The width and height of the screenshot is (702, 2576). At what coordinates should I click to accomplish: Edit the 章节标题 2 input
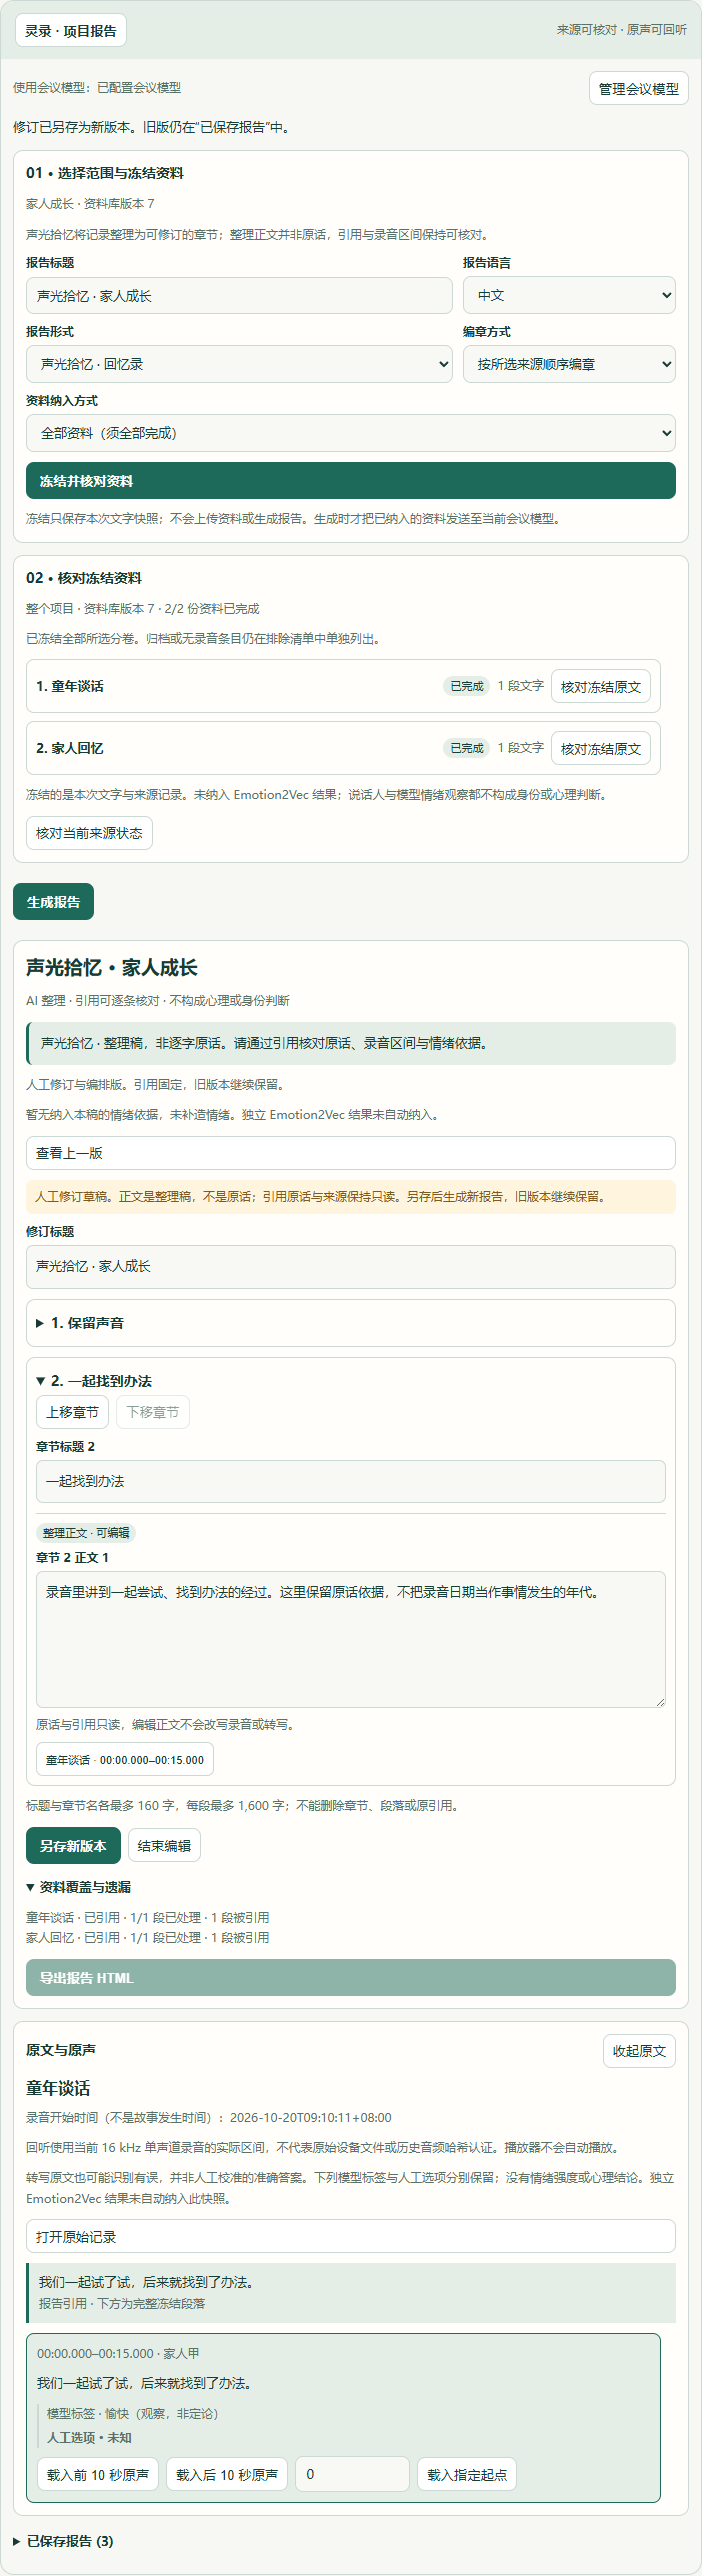351,1481
